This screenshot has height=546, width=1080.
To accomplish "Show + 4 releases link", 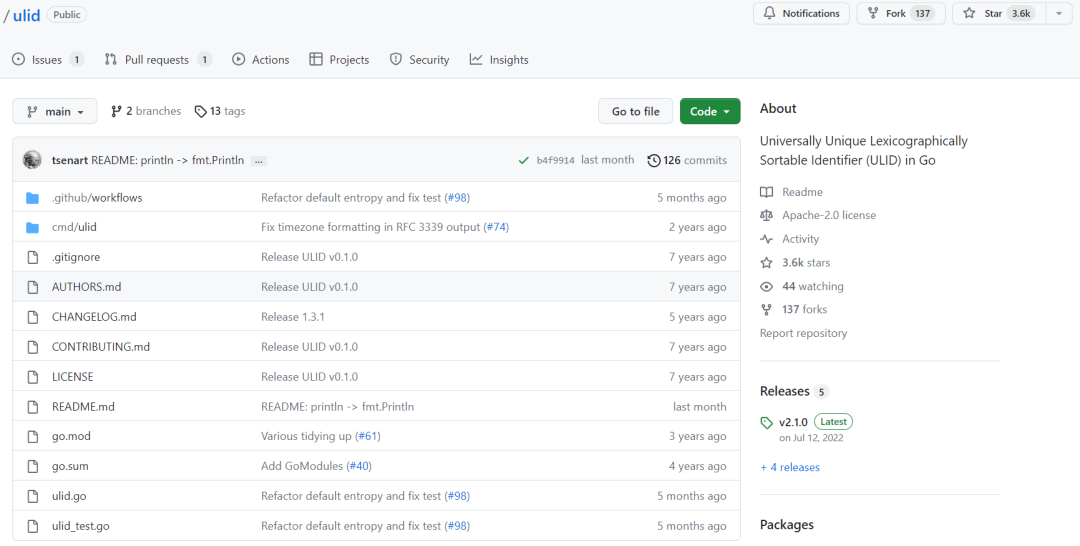I will (790, 468).
